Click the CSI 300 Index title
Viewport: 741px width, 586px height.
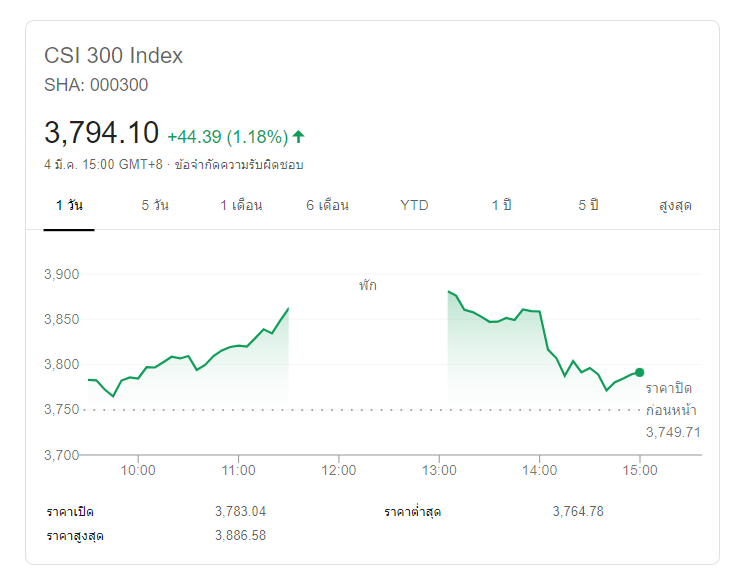[114, 56]
